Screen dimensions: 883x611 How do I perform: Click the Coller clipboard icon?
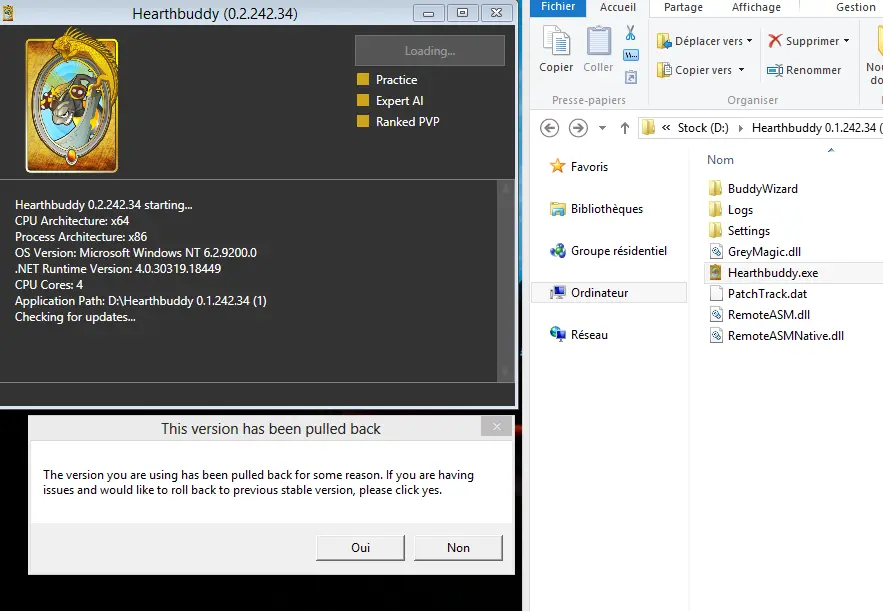[598, 41]
